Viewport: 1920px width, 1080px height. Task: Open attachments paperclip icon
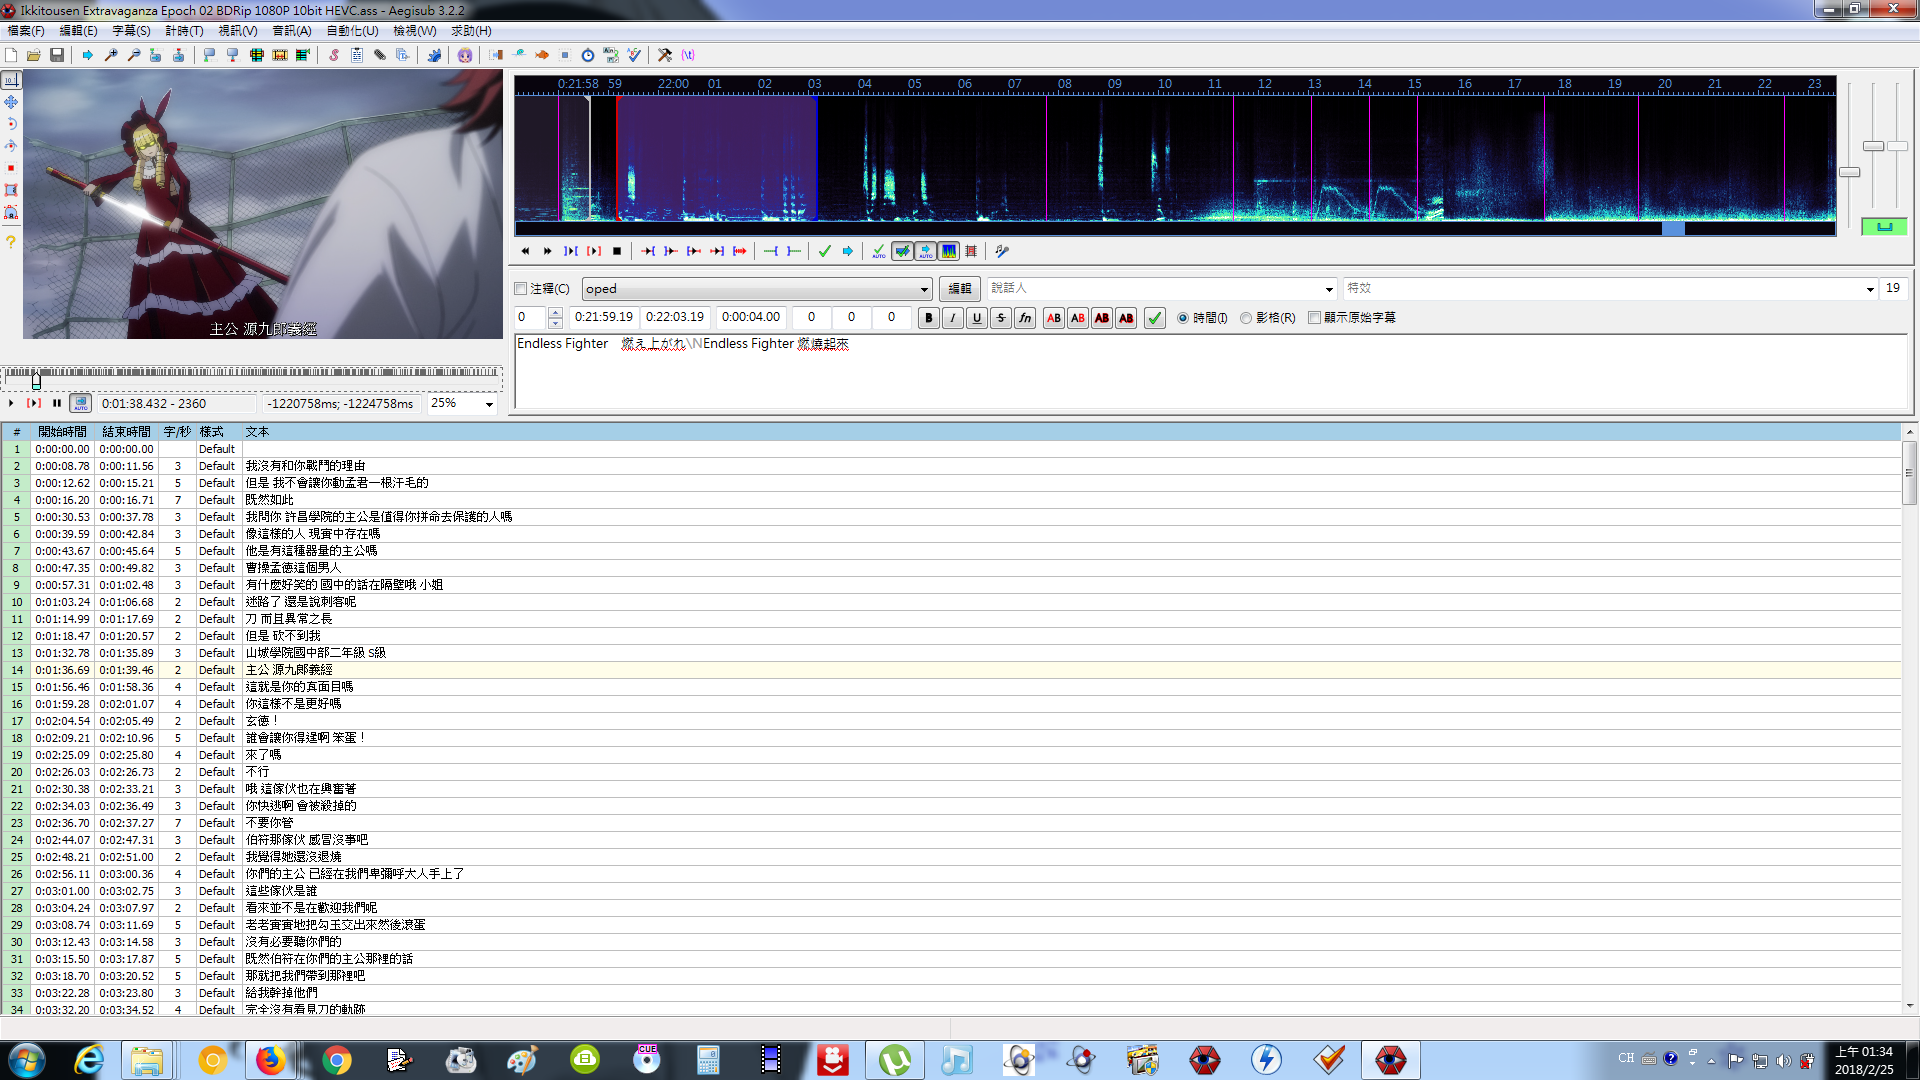(380, 55)
